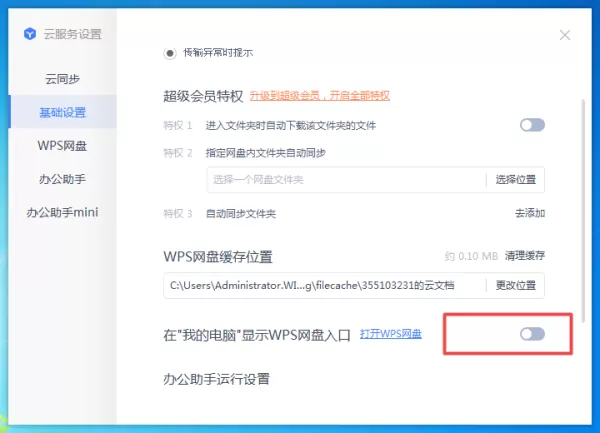Screen dimensions: 600x433
Task: Click the WPS网盘缓存位置 heading
Action: pyautogui.click(x=218, y=257)
